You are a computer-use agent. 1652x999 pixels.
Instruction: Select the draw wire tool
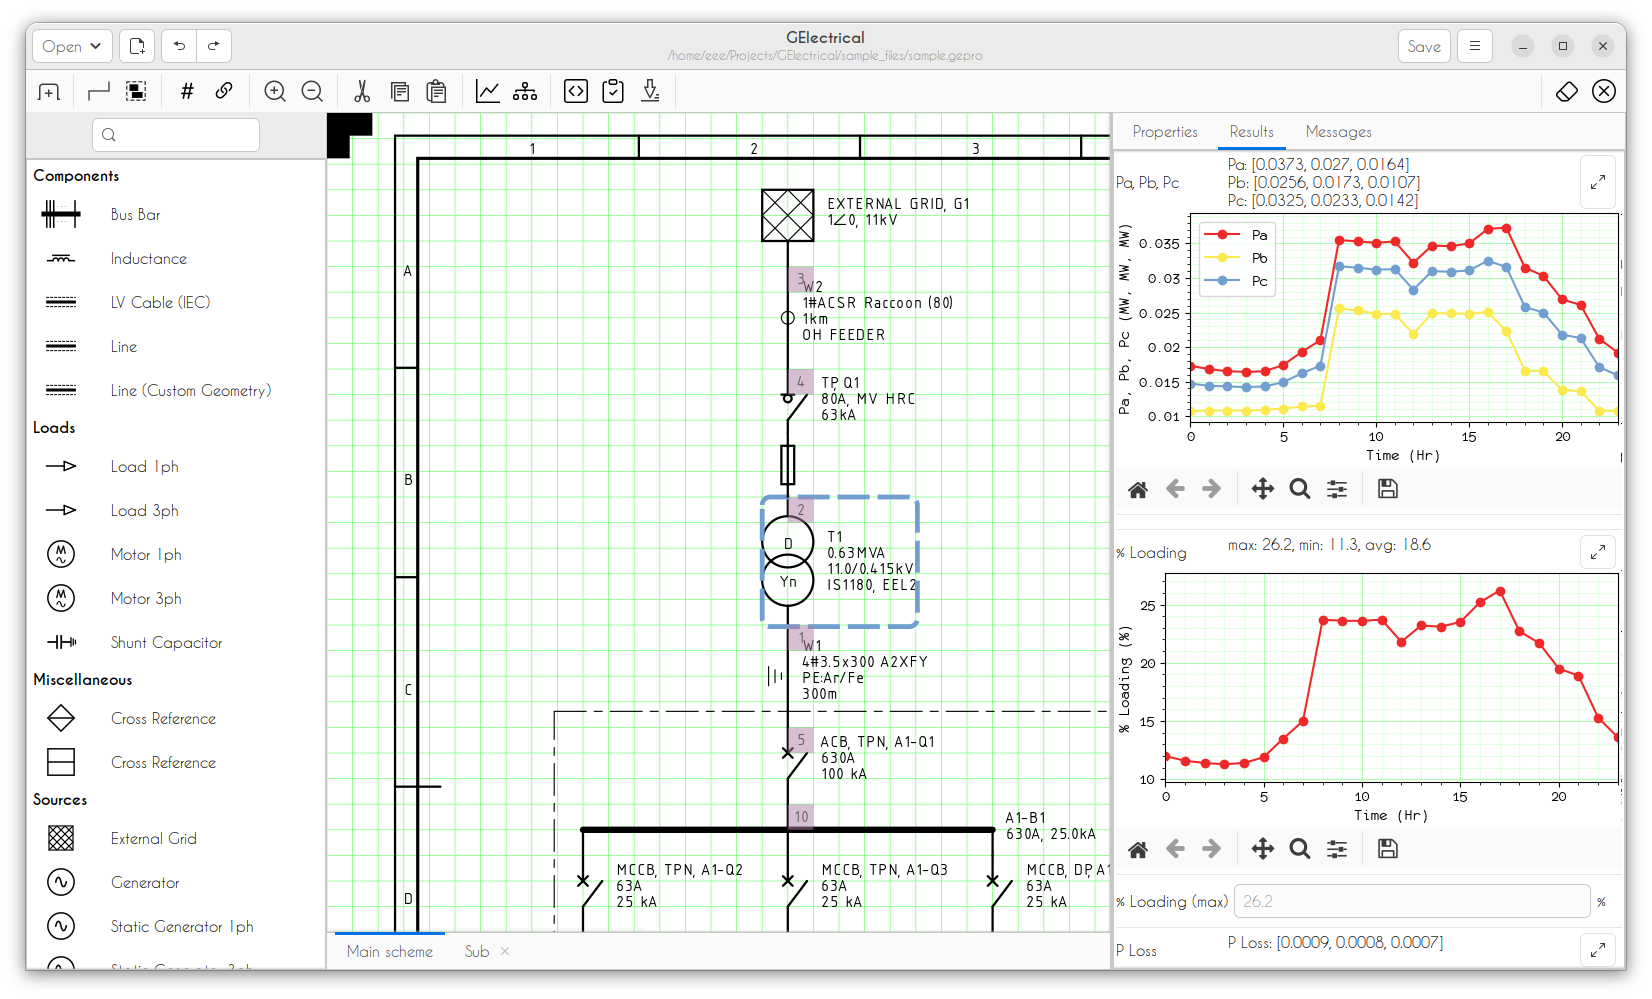click(x=98, y=92)
